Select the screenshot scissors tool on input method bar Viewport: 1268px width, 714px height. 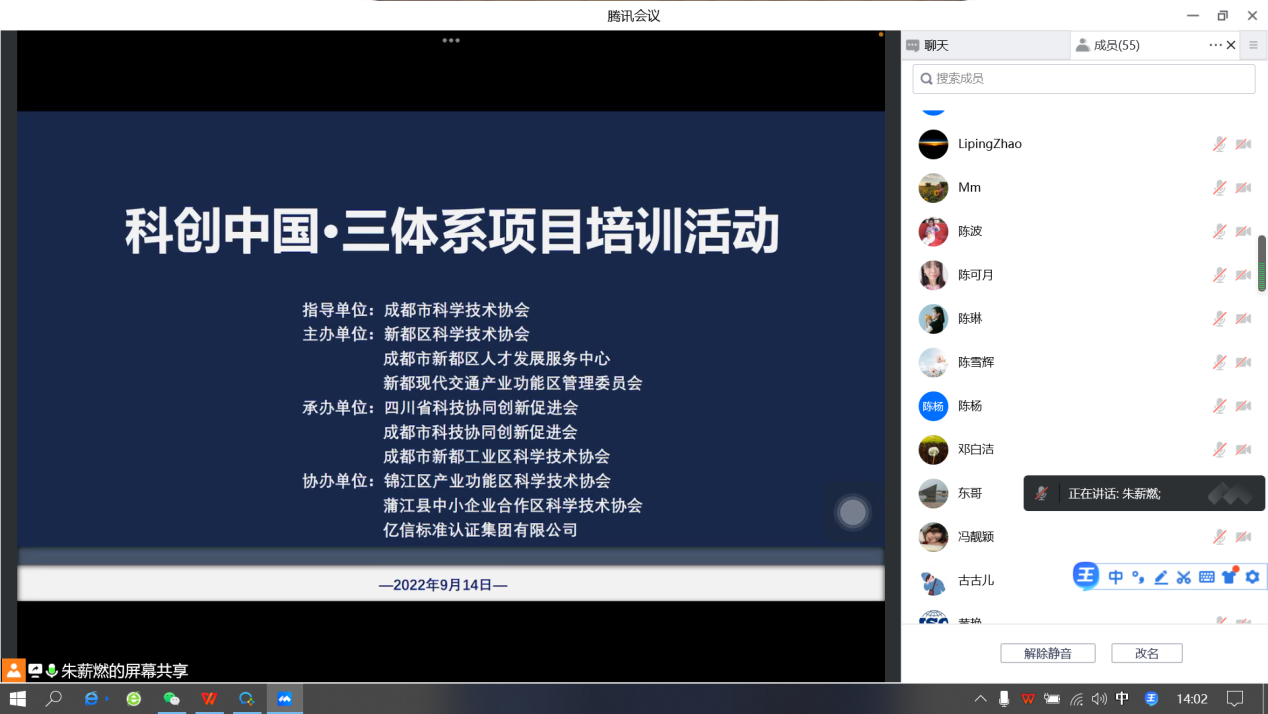pos(1183,577)
